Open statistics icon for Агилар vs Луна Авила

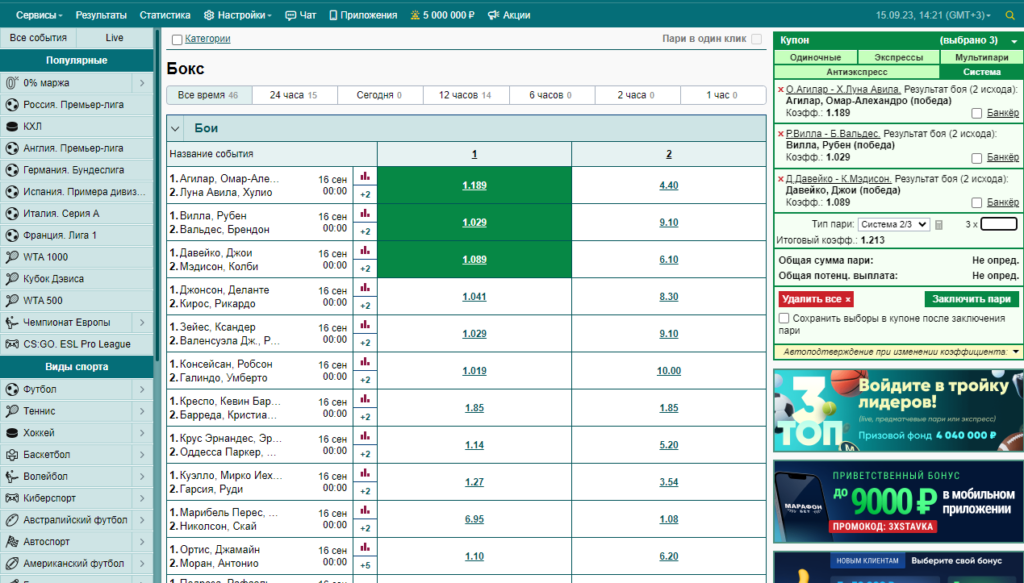(365, 176)
